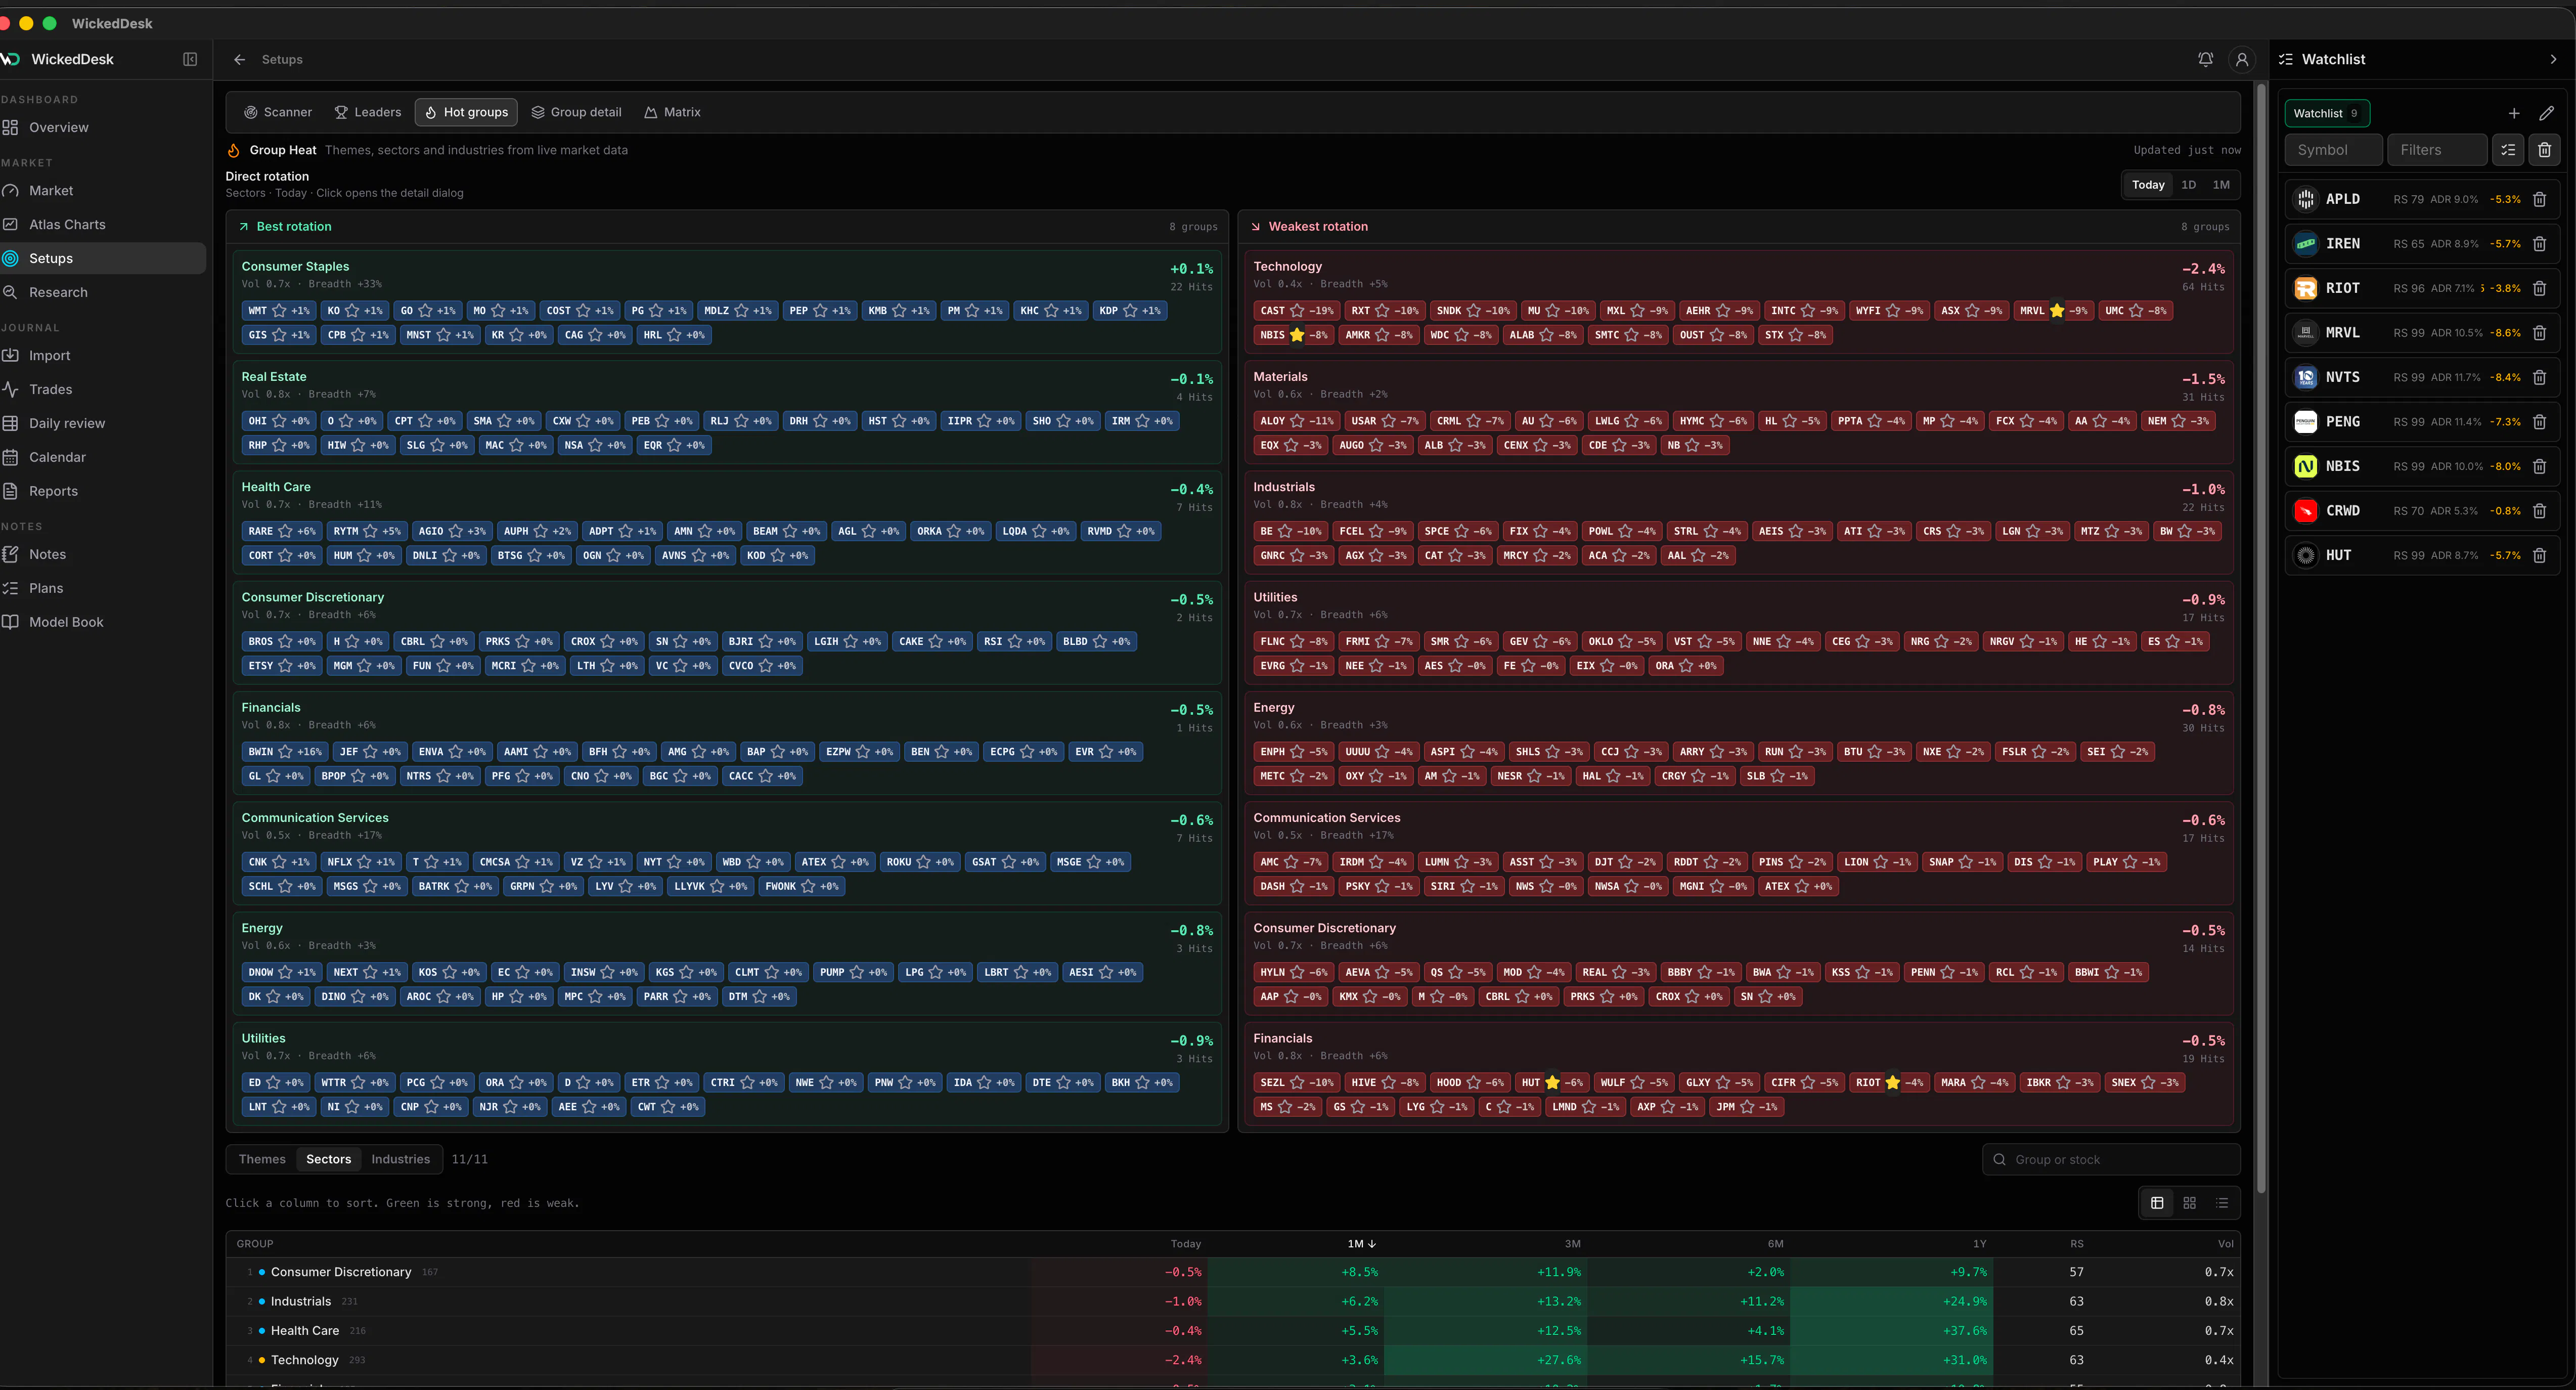Select the Industrials row in the table
The height and width of the screenshot is (1390, 2576).
pos(1232,1302)
